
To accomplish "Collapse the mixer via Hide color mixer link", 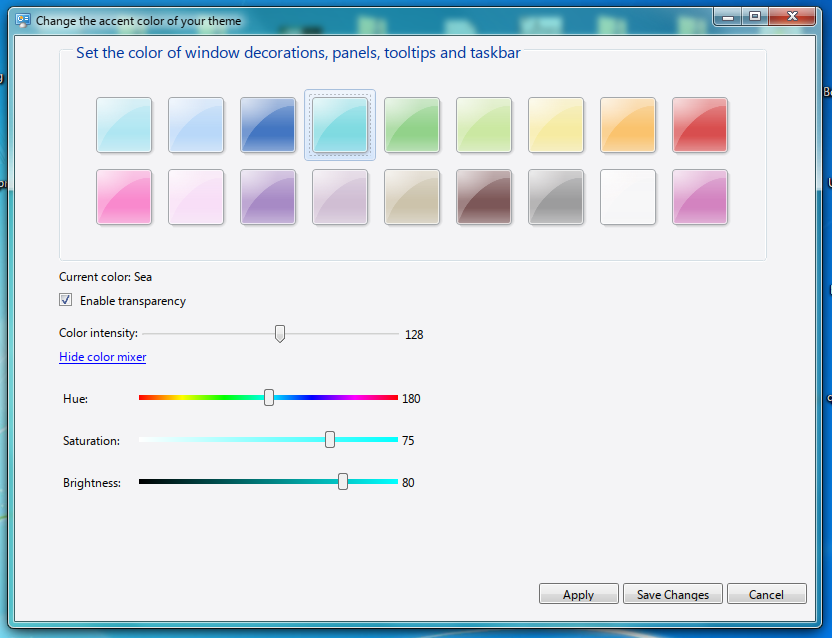I will click(102, 356).
